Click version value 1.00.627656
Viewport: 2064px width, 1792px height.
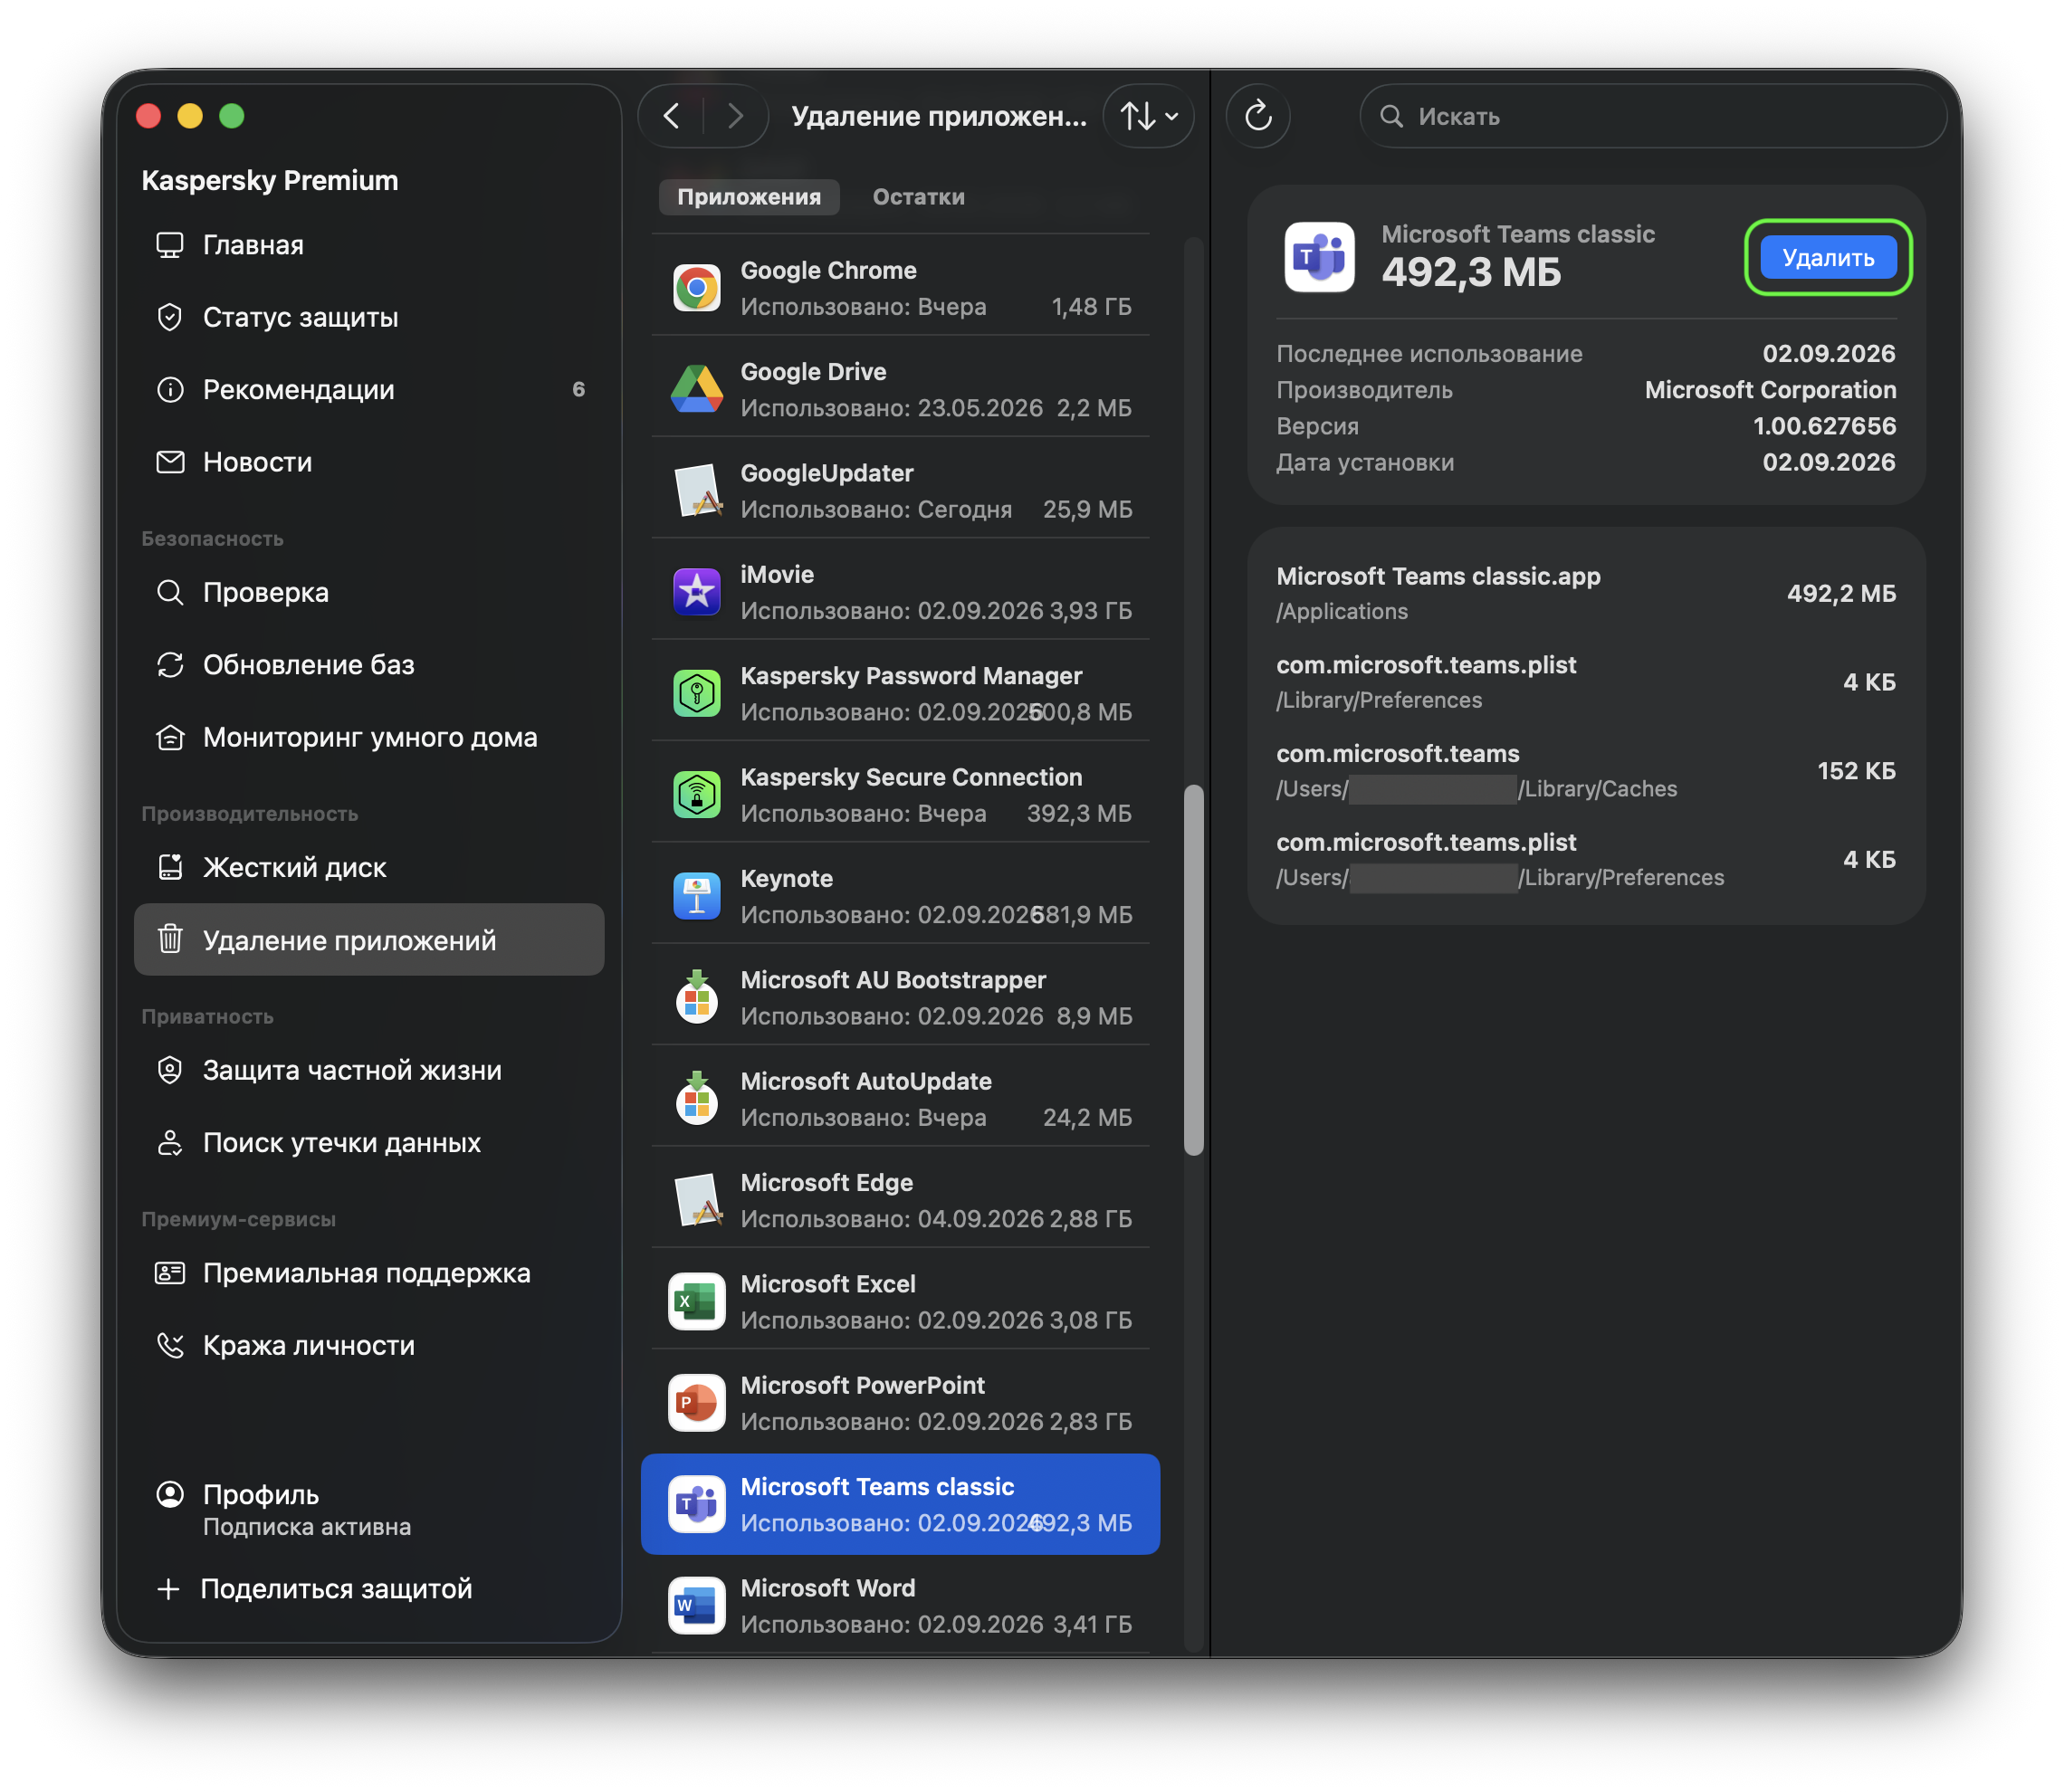[x=1823, y=426]
